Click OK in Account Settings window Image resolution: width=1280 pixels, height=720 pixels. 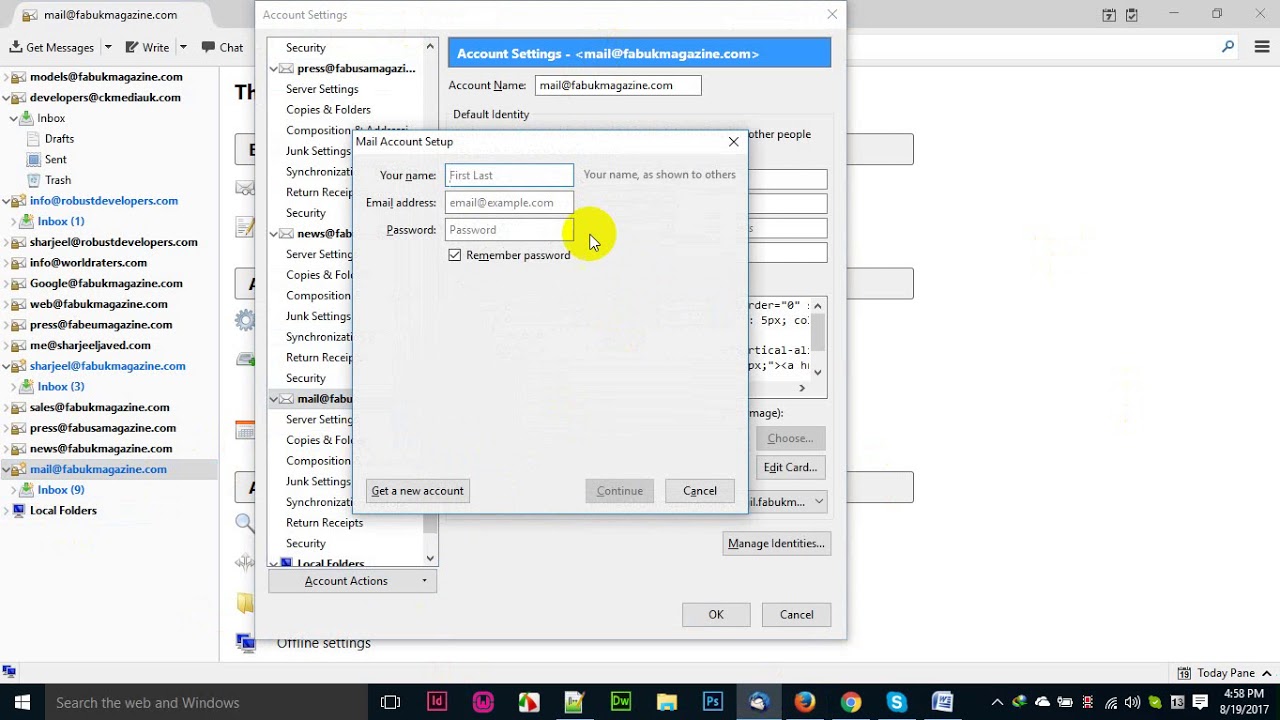(x=716, y=615)
